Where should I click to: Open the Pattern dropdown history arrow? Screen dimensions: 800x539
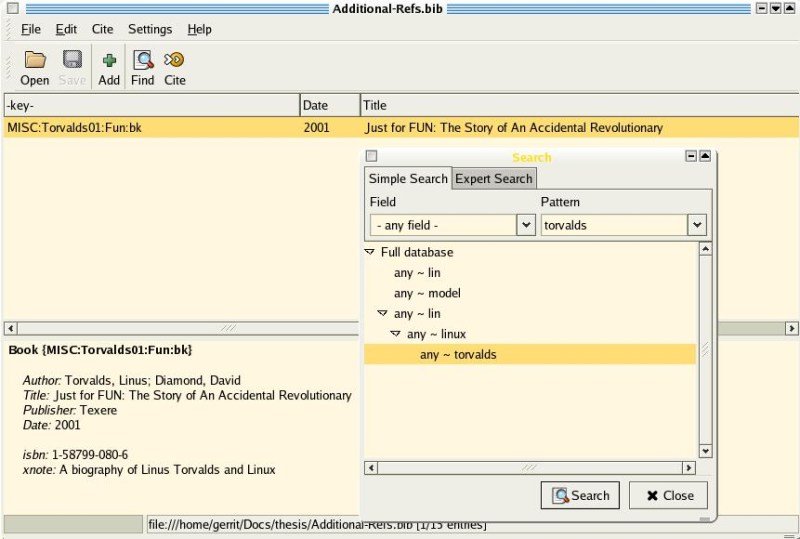pos(697,225)
